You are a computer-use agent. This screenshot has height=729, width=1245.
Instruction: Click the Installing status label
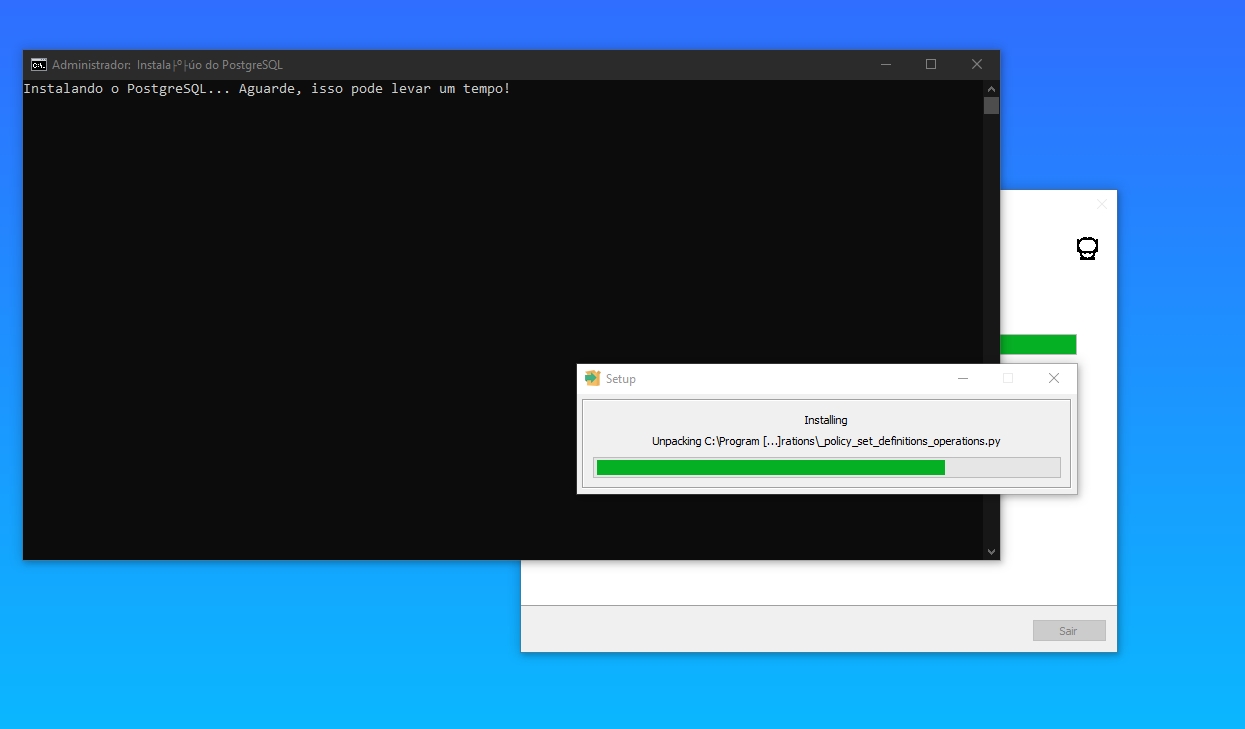(825, 420)
